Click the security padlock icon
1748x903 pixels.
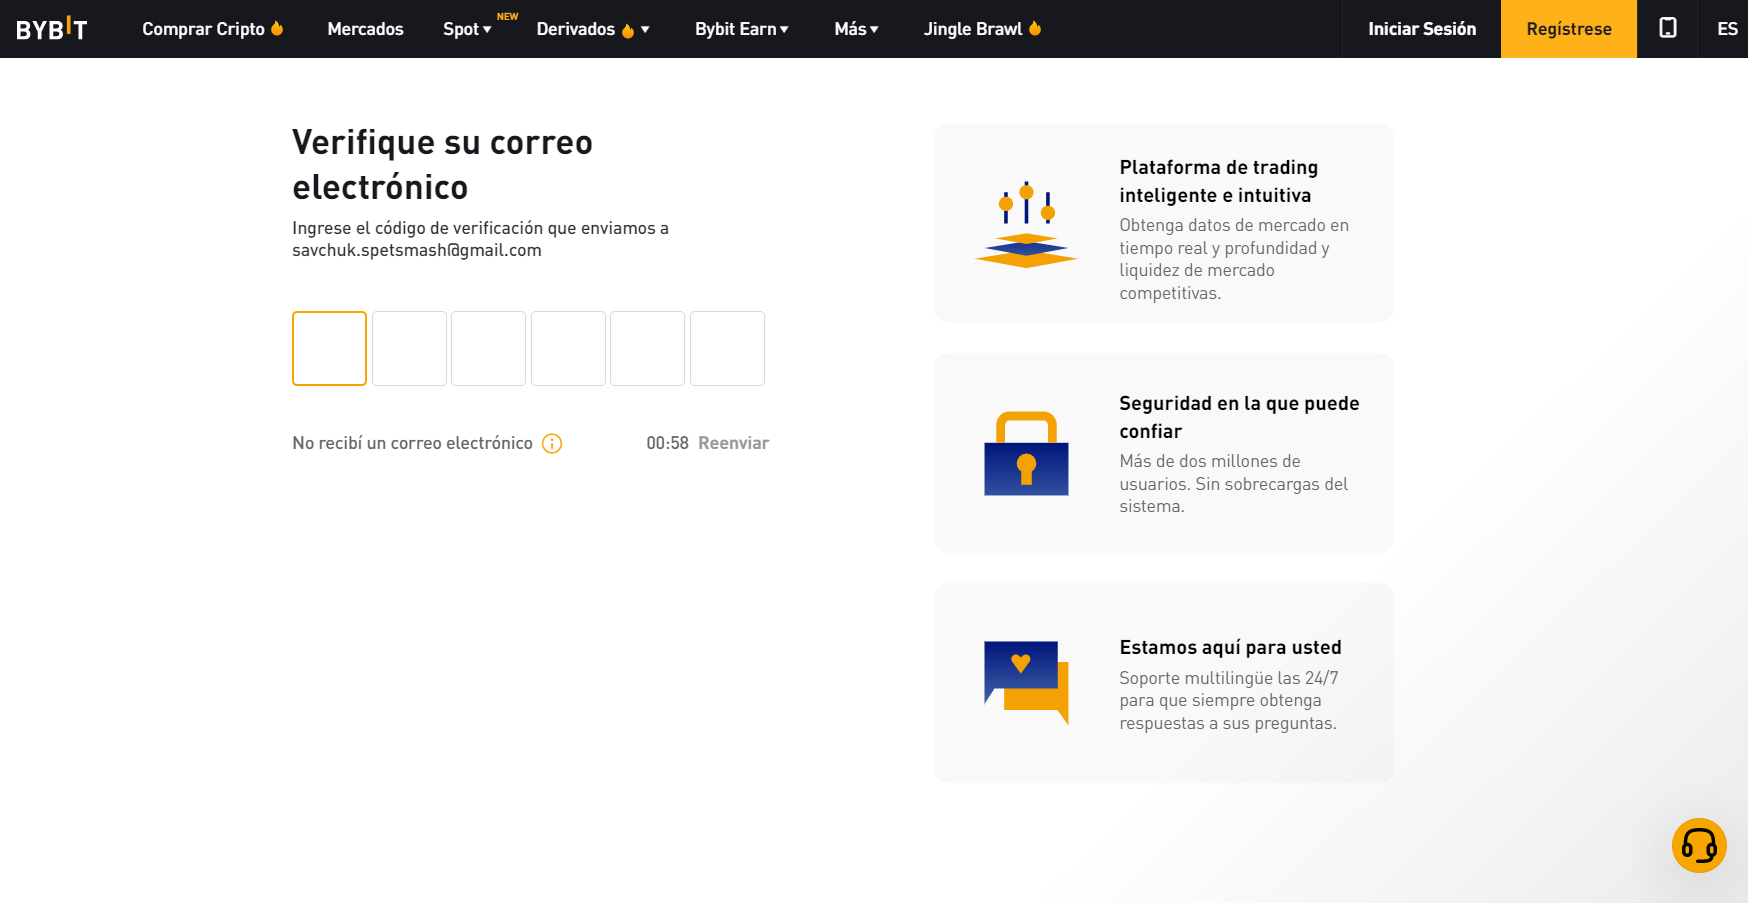1026,453
